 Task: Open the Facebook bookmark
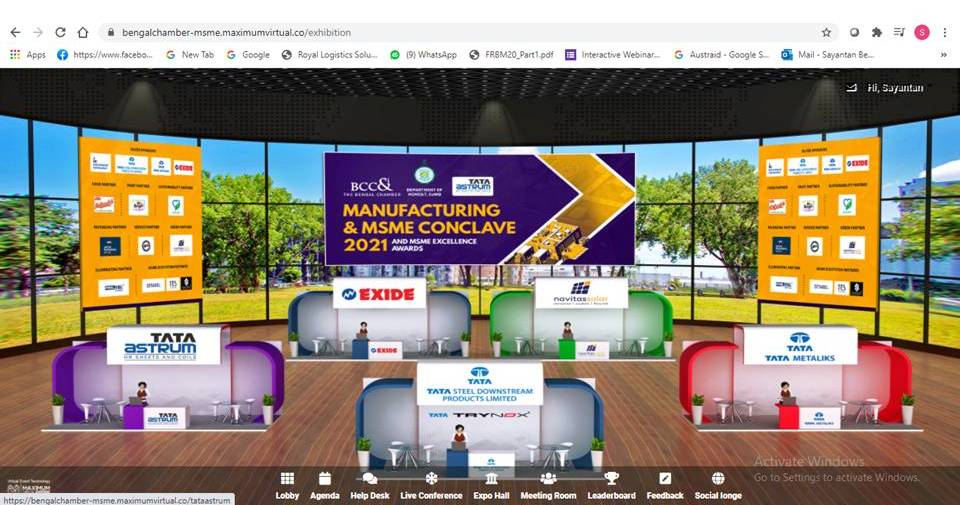click(105, 54)
